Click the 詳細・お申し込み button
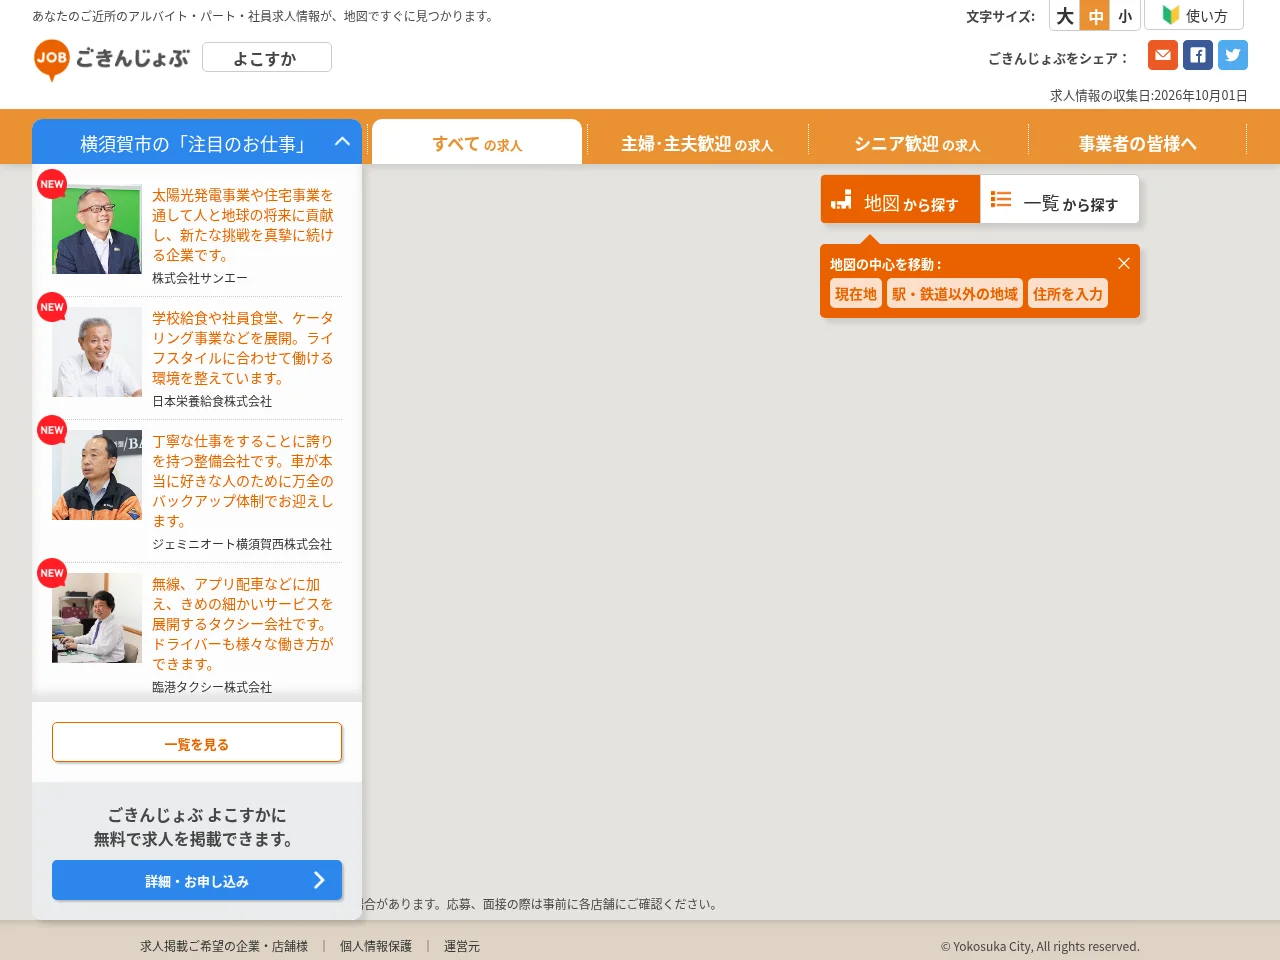1280x960 pixels. 197,880
